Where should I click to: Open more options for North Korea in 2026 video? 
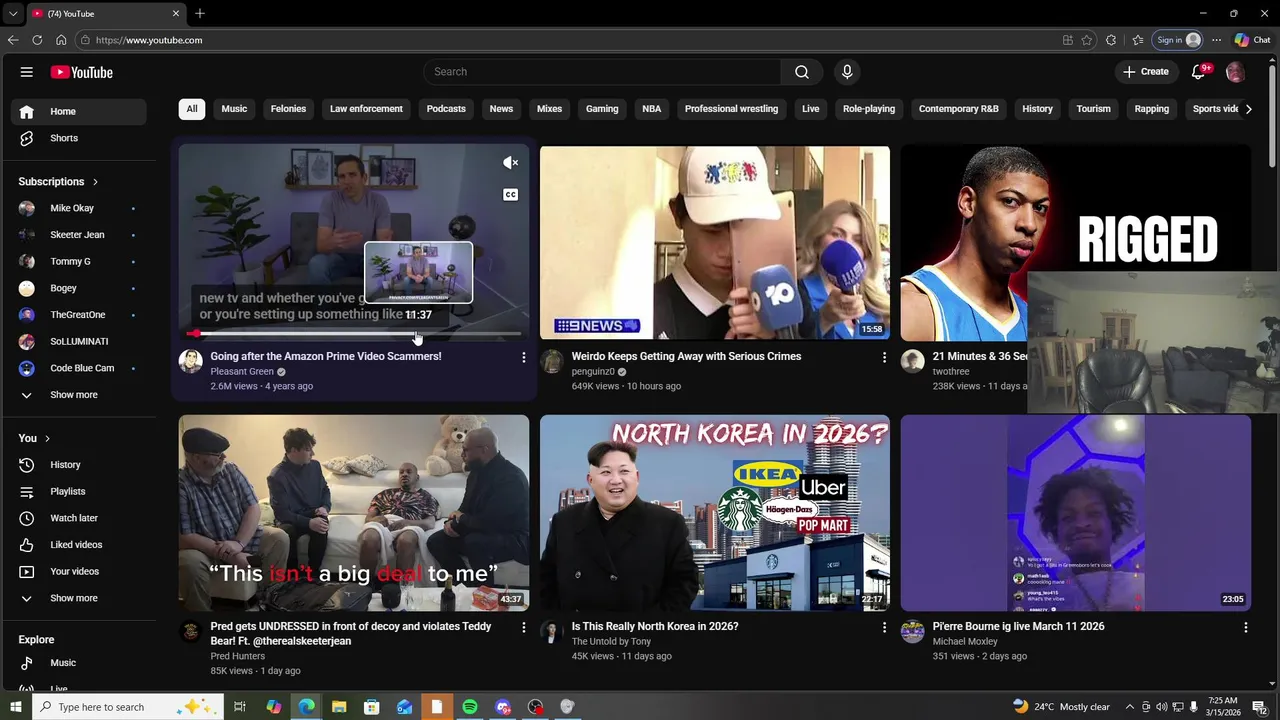[884, 627]
